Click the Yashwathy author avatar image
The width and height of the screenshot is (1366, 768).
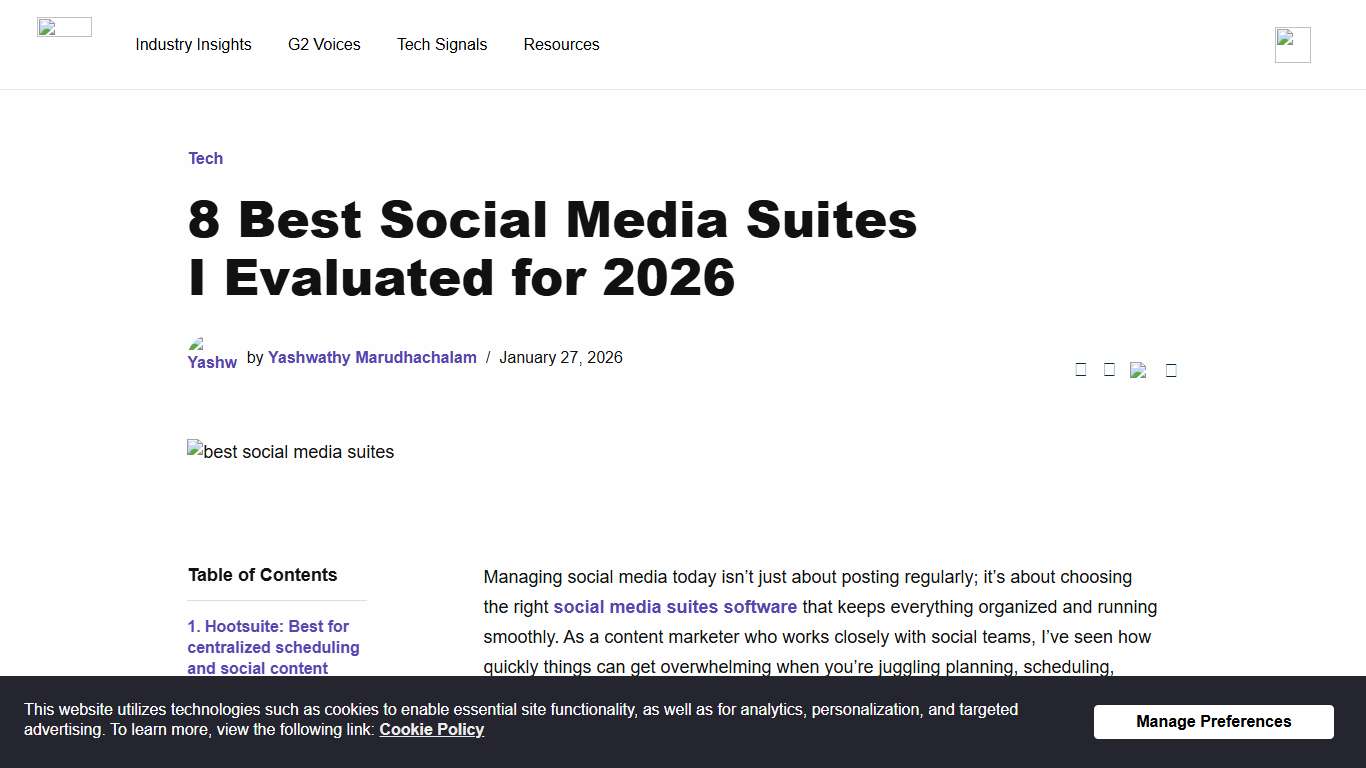pos(211,353)
